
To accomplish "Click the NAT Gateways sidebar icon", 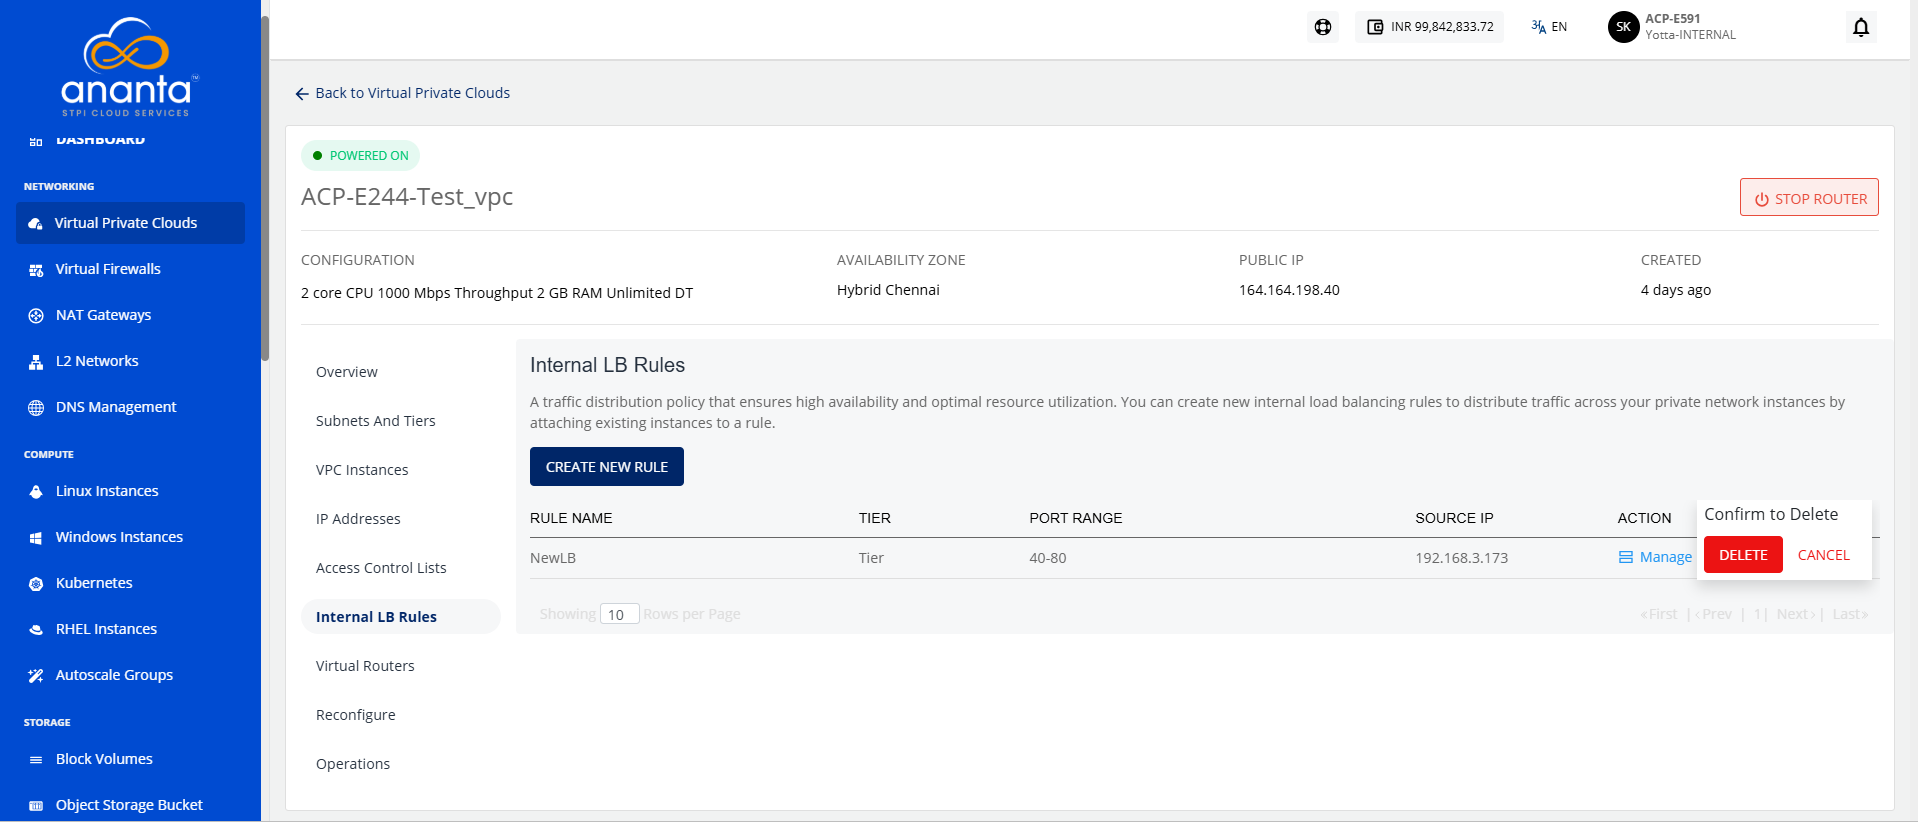I will (x=36, y=316).
